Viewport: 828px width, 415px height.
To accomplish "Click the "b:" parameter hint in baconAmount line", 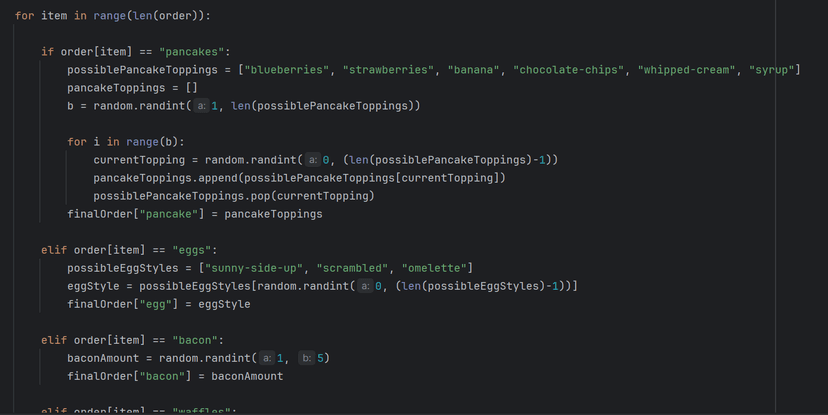I will (x=306, y=358).
